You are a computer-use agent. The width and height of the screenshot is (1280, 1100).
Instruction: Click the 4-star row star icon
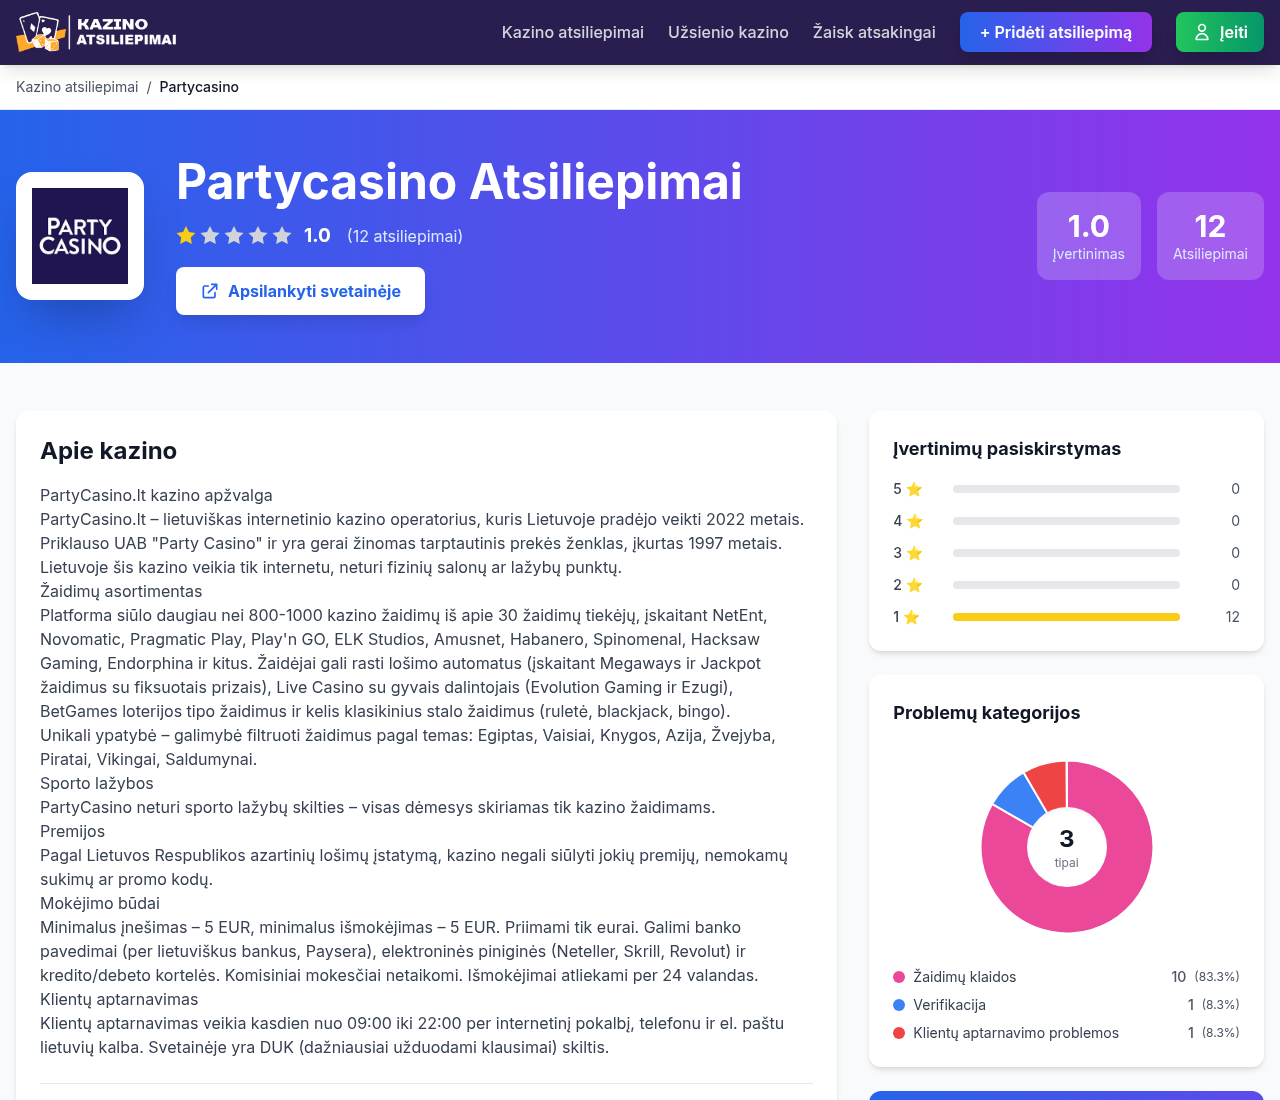[x=914, y=521]
